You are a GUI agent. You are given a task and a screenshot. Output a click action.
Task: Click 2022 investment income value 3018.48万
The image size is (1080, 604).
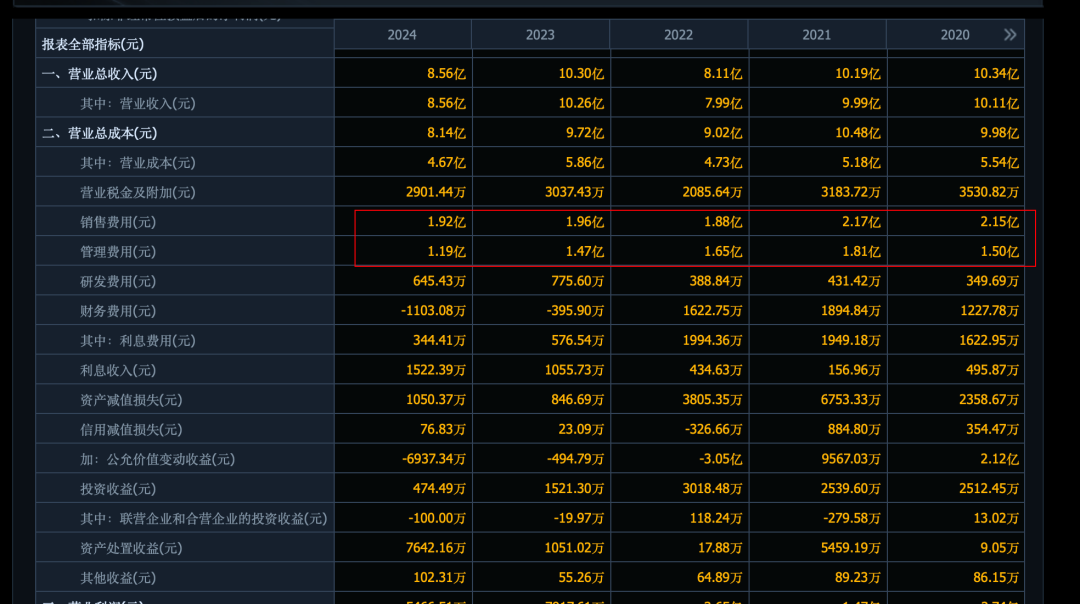712,488
